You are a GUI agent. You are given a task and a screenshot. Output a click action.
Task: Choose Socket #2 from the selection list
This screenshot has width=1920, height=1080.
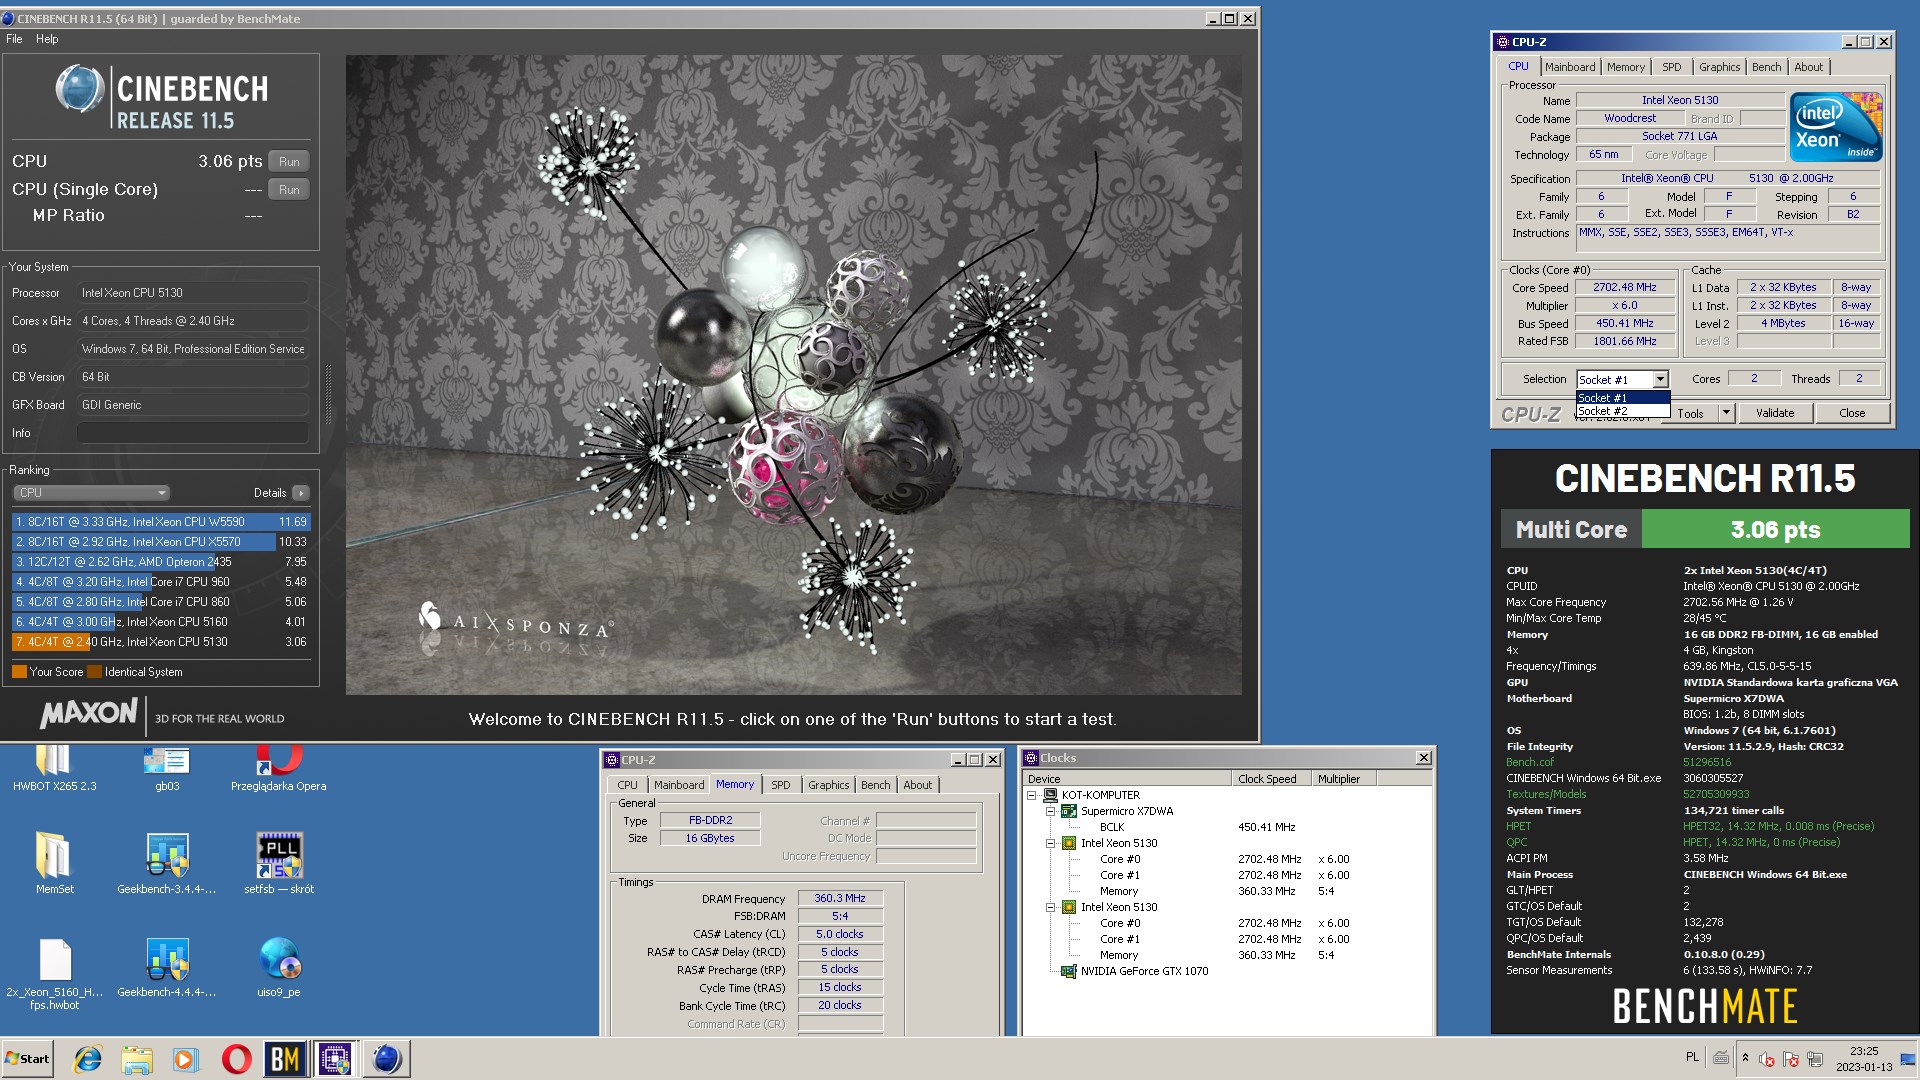click(1622, 411)
